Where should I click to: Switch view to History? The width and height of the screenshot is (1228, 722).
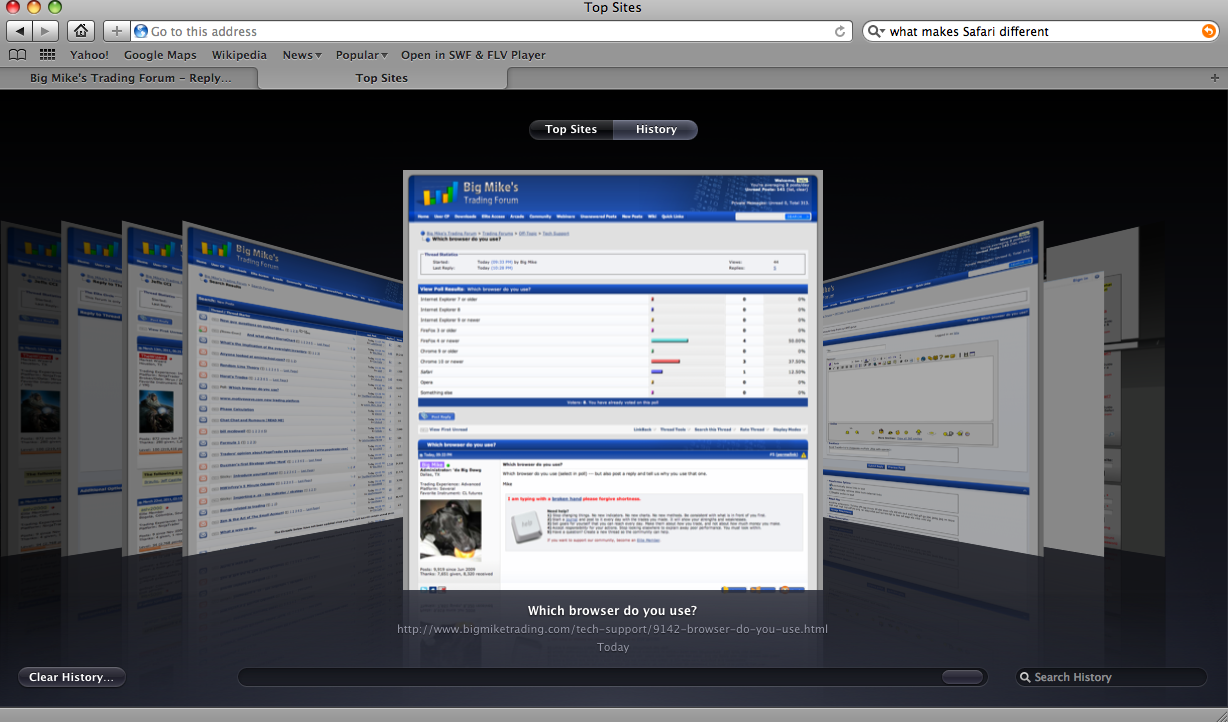point(656,129)
